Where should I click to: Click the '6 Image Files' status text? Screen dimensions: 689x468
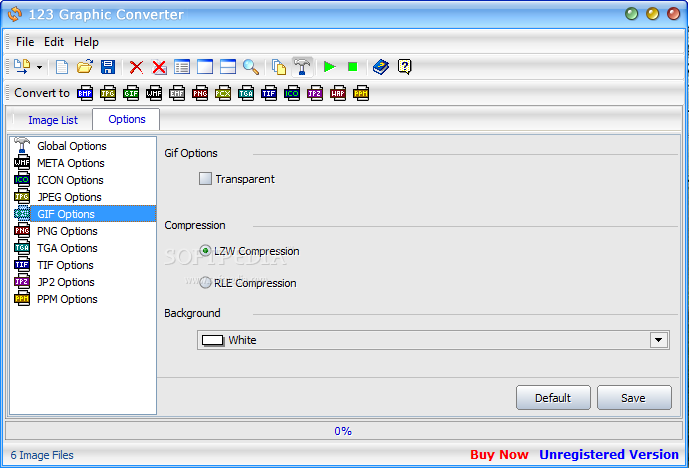42,455
